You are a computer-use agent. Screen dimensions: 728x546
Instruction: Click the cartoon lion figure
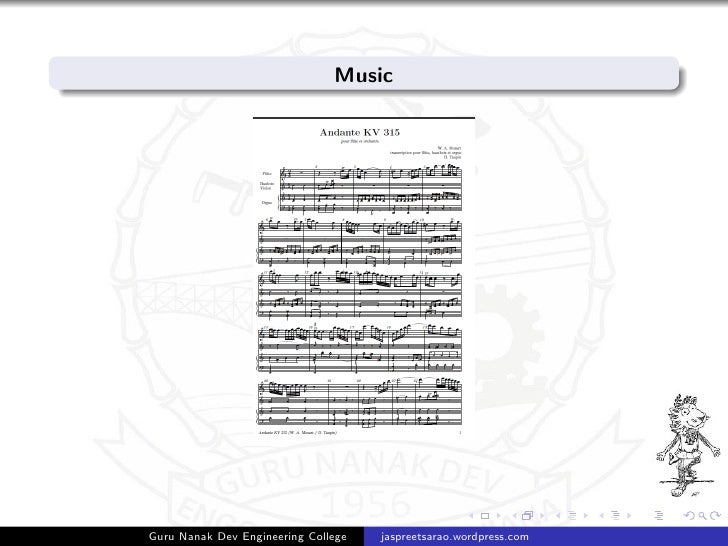[x=688, y=446]
